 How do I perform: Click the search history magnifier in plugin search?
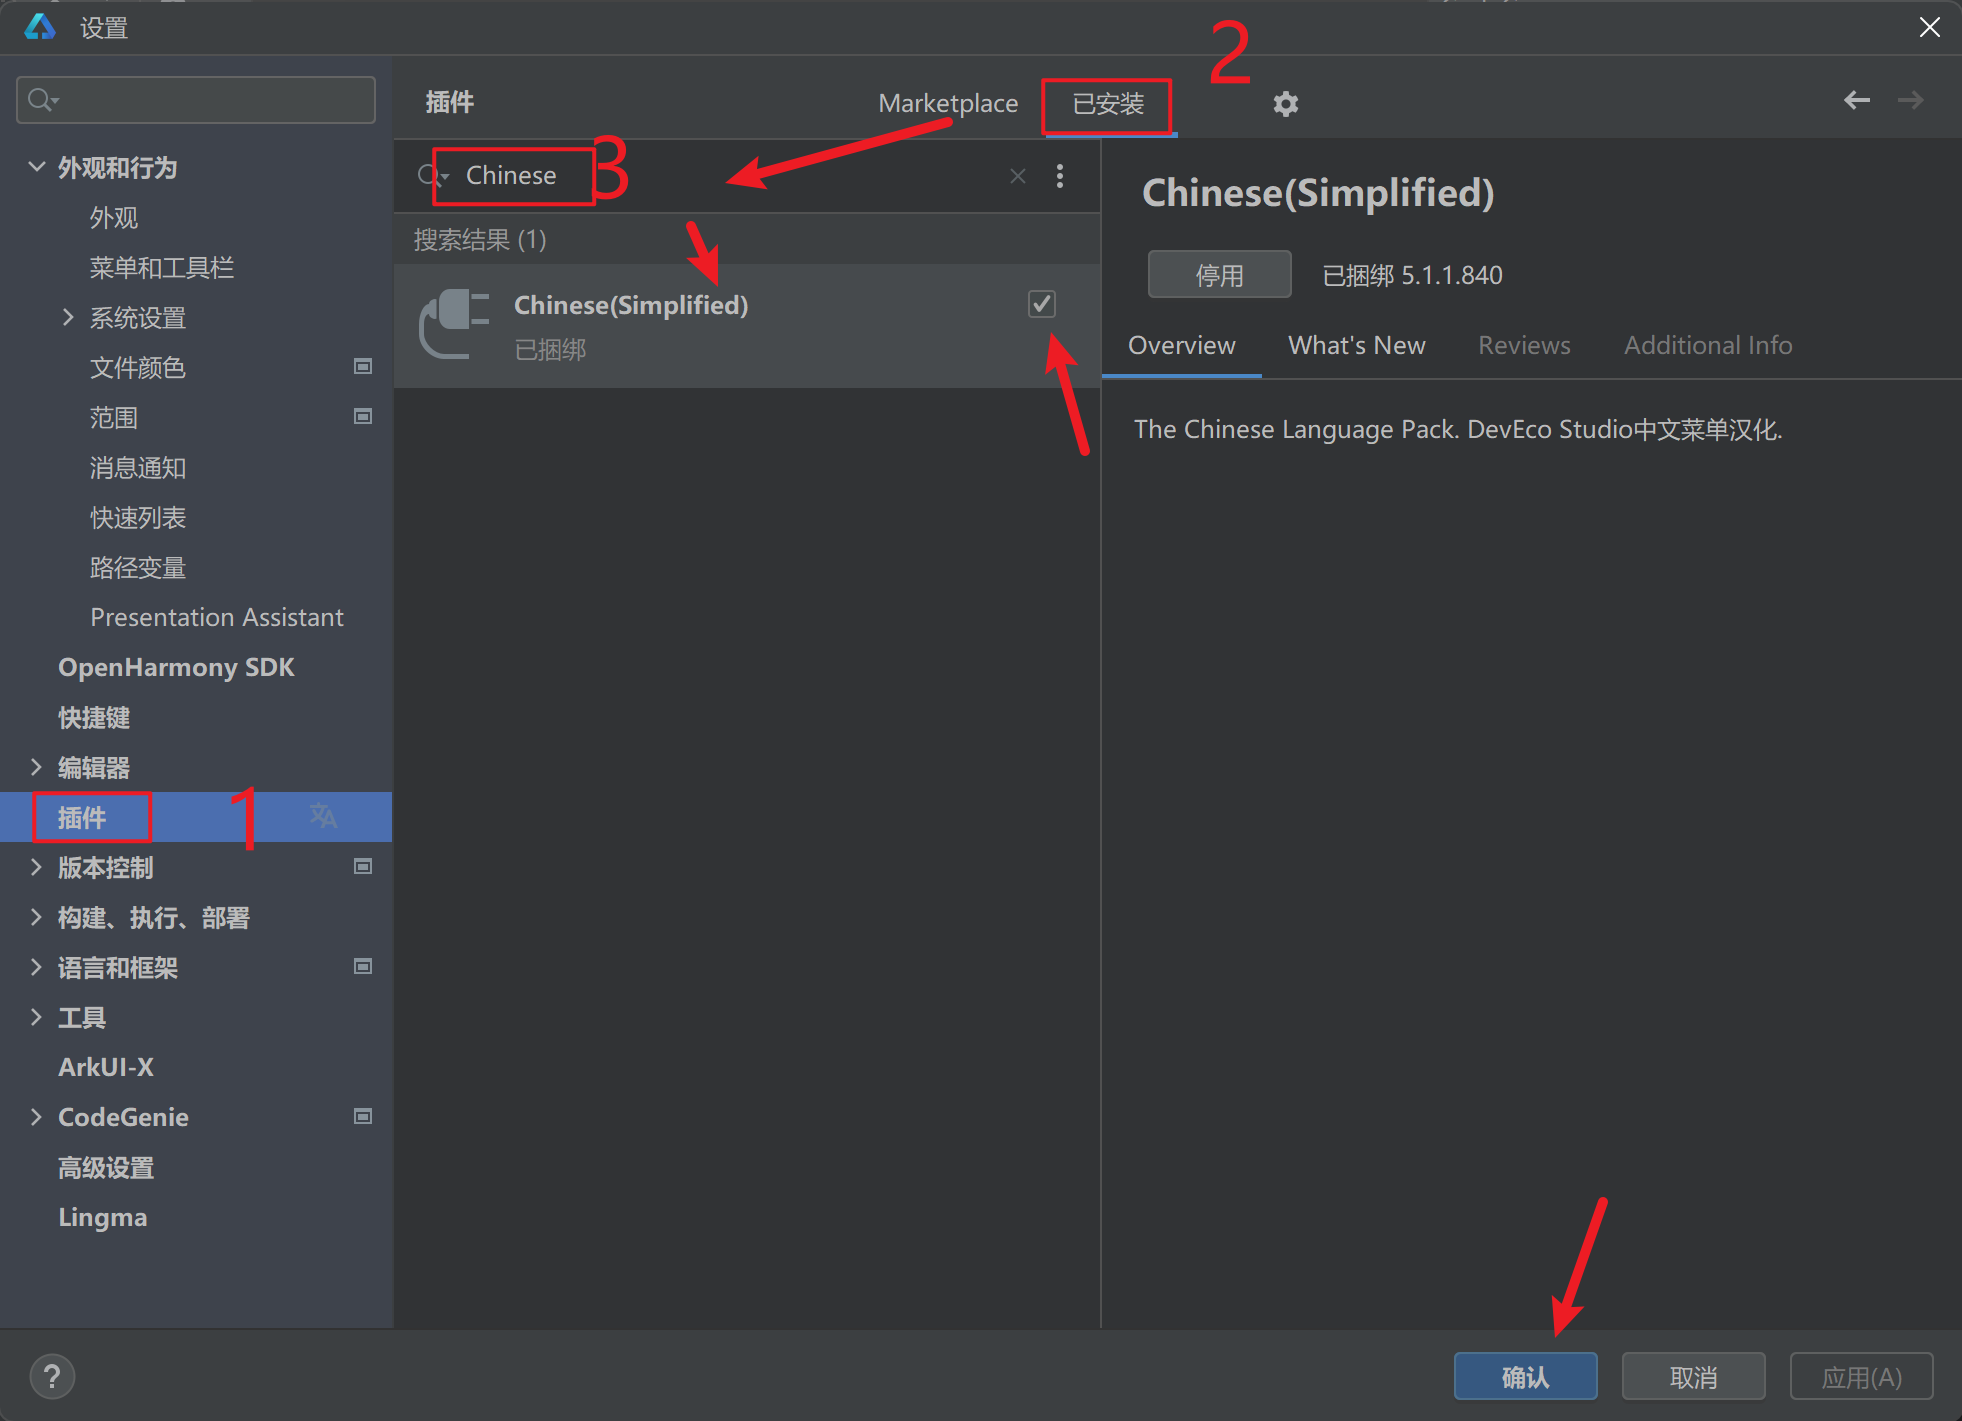pos(431,176)
